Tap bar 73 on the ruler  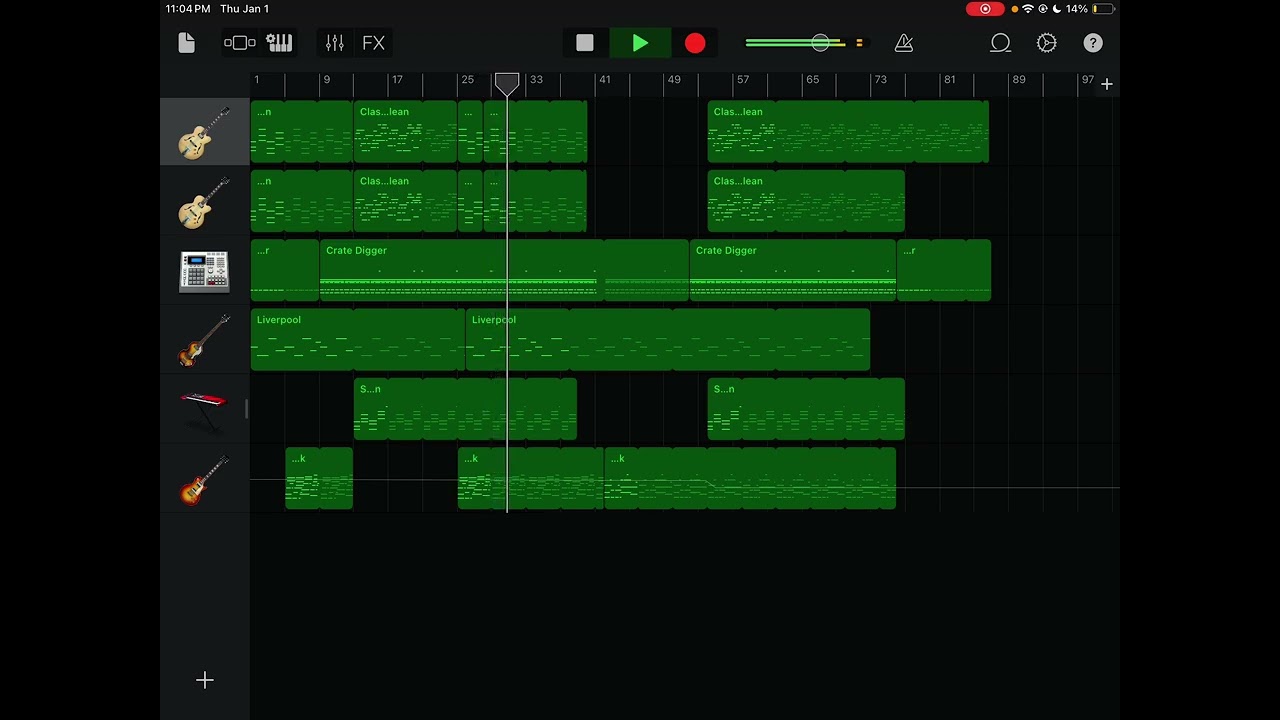point(880,80)
